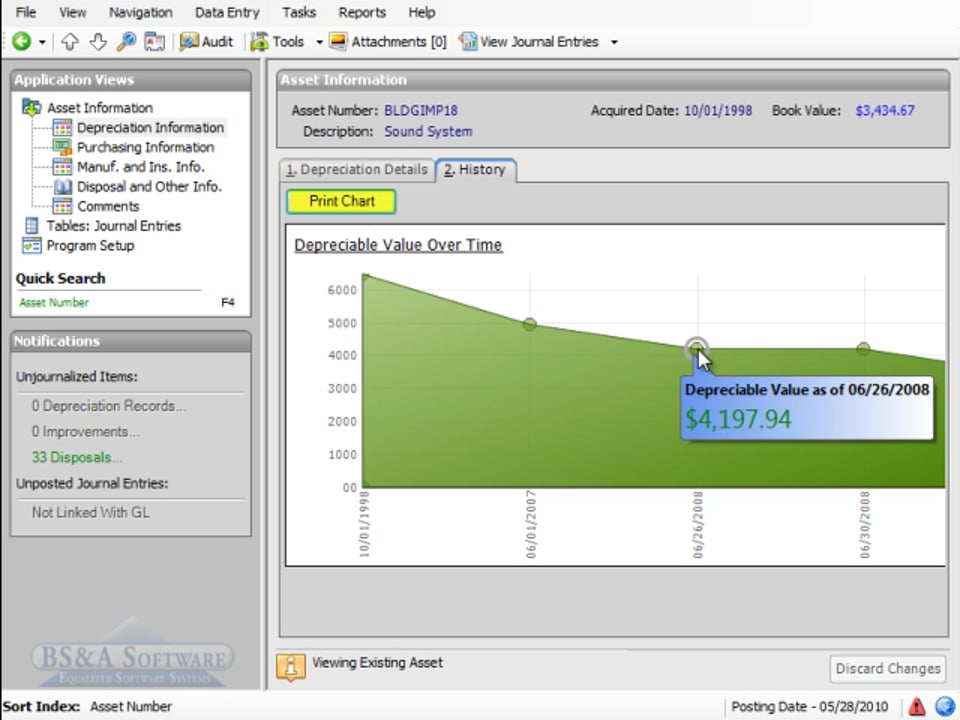This screenshot has width=960, height=720.
Task: Click the Depreciation Information grid icon
Action: click(x=62, y=127)
